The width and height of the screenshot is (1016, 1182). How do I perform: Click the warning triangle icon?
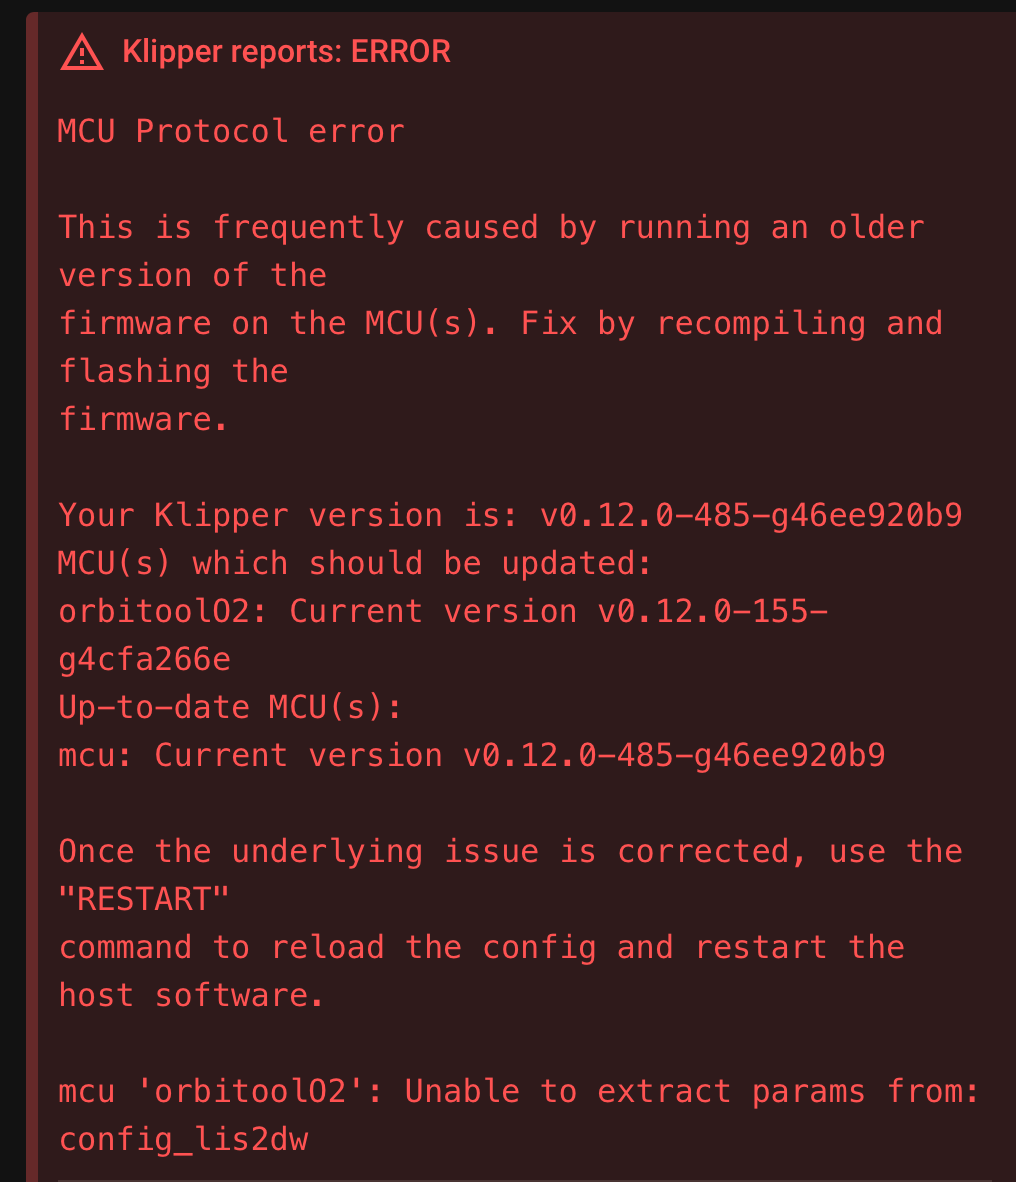pos(82,52)
